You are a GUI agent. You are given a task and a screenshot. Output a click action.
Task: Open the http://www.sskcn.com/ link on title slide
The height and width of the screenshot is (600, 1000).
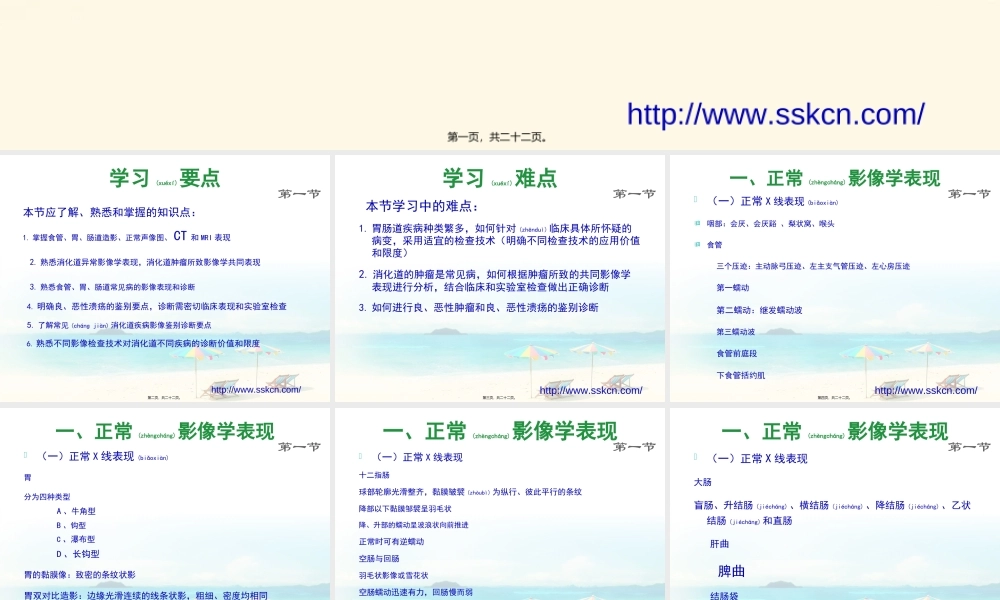click(x=774, y=113)
